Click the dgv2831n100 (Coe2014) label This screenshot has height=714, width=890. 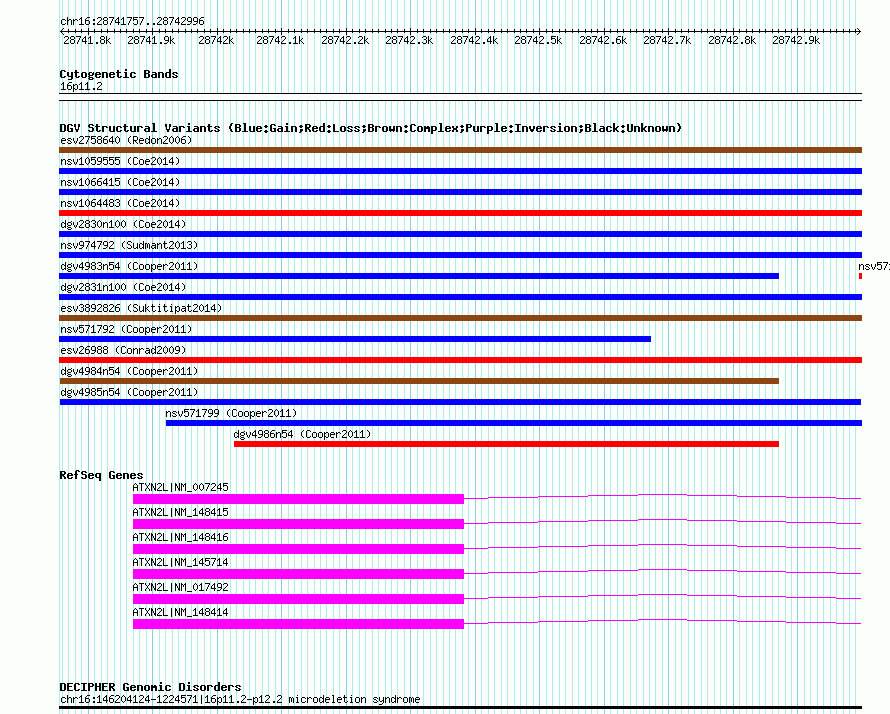[x=123, y=287]
